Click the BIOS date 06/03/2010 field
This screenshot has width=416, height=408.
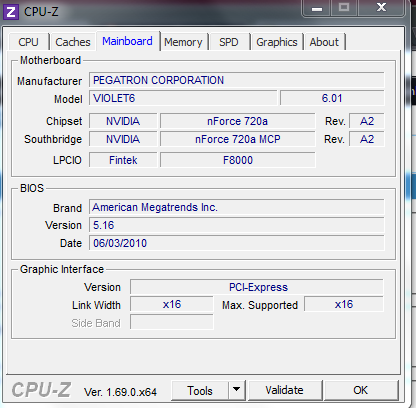point(237,243)
